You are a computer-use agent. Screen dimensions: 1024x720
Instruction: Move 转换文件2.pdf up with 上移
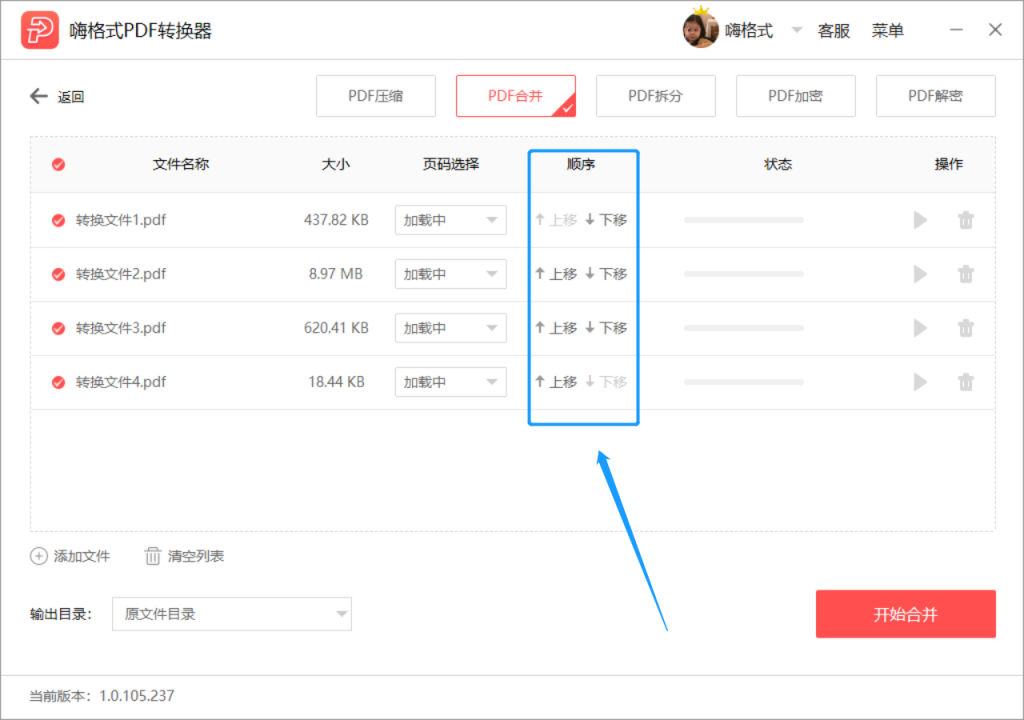pos(556,274)
